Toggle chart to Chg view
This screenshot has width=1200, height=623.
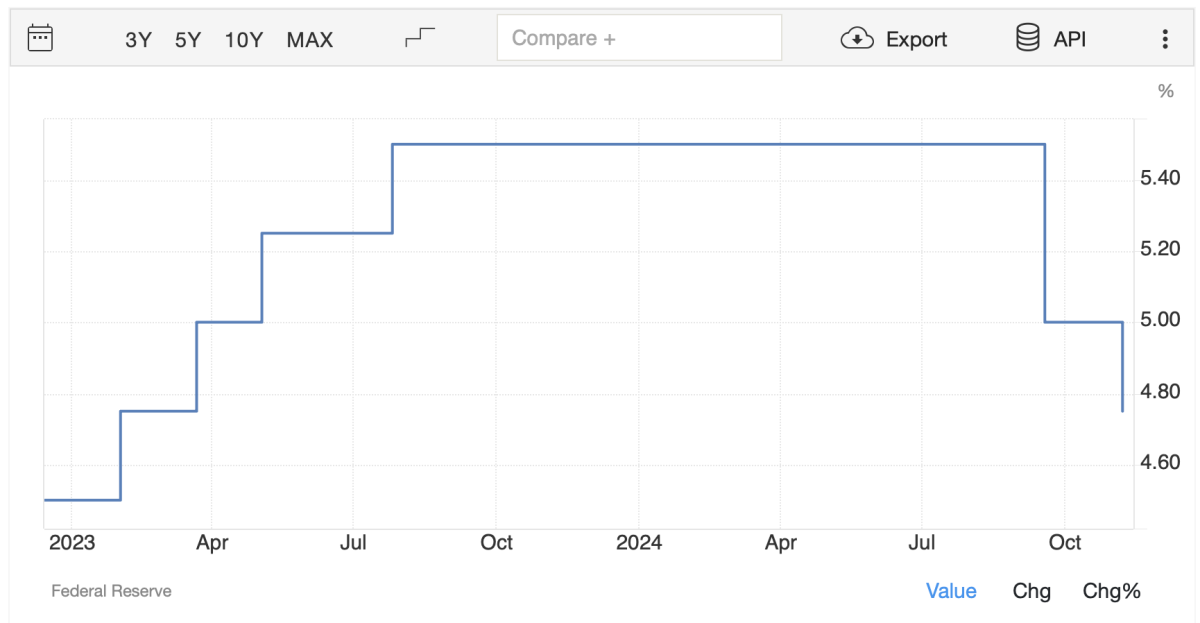pyautogui.click(x=1032, y=591)
